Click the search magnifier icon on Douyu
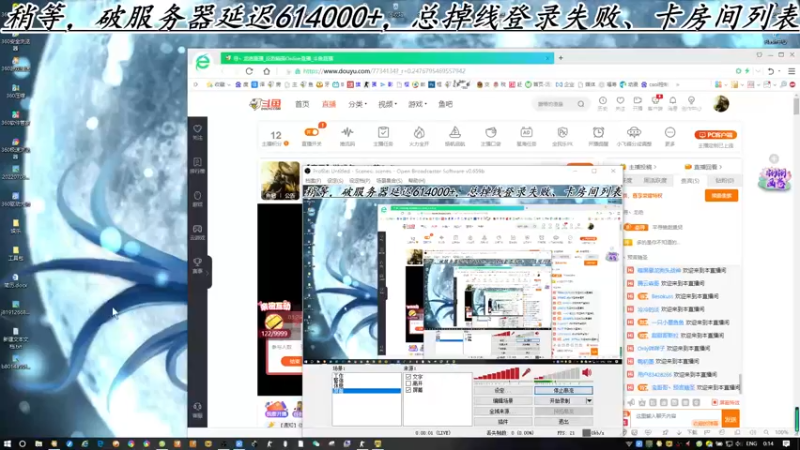Screen dimensions: 800x450 [581, 104]
